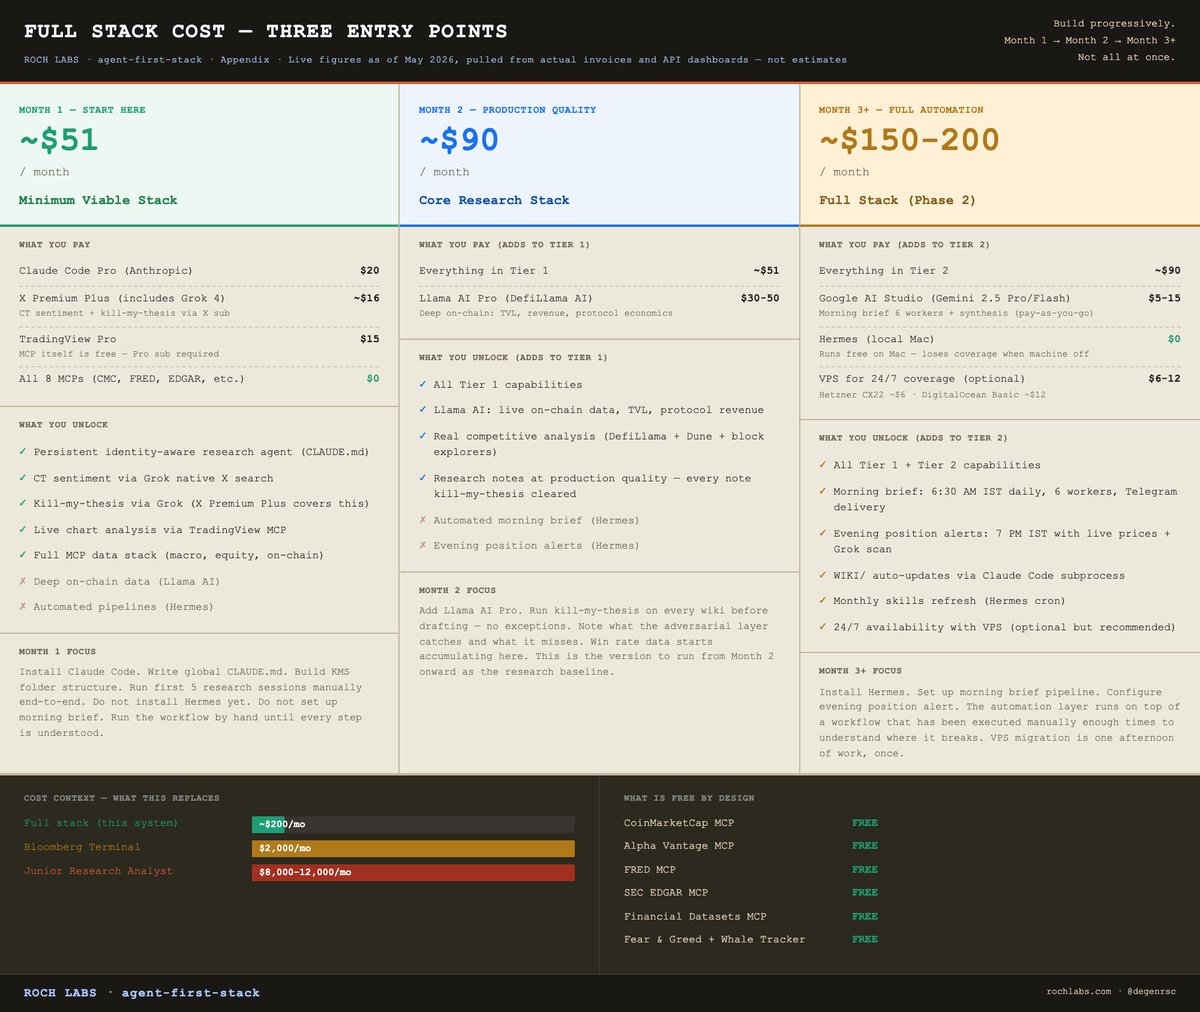The image size is (1200, 1012).
Task: Click the 'Alpha Vantage MCP' row
Action: pyautogui.click(x=751, y=846)
